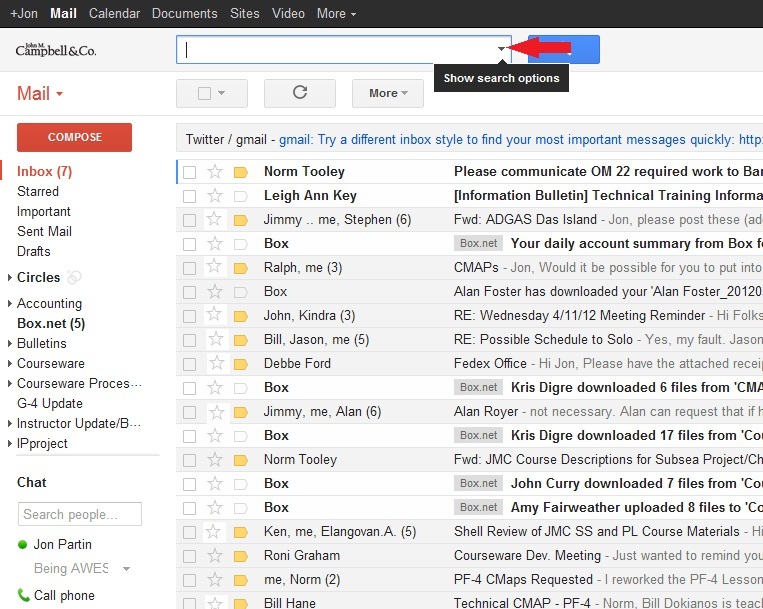The width and height of the screenshot is (763, 609).
Task: Star the Jimmy .. me, Stephen conversation
Action: tap(215, 219)
